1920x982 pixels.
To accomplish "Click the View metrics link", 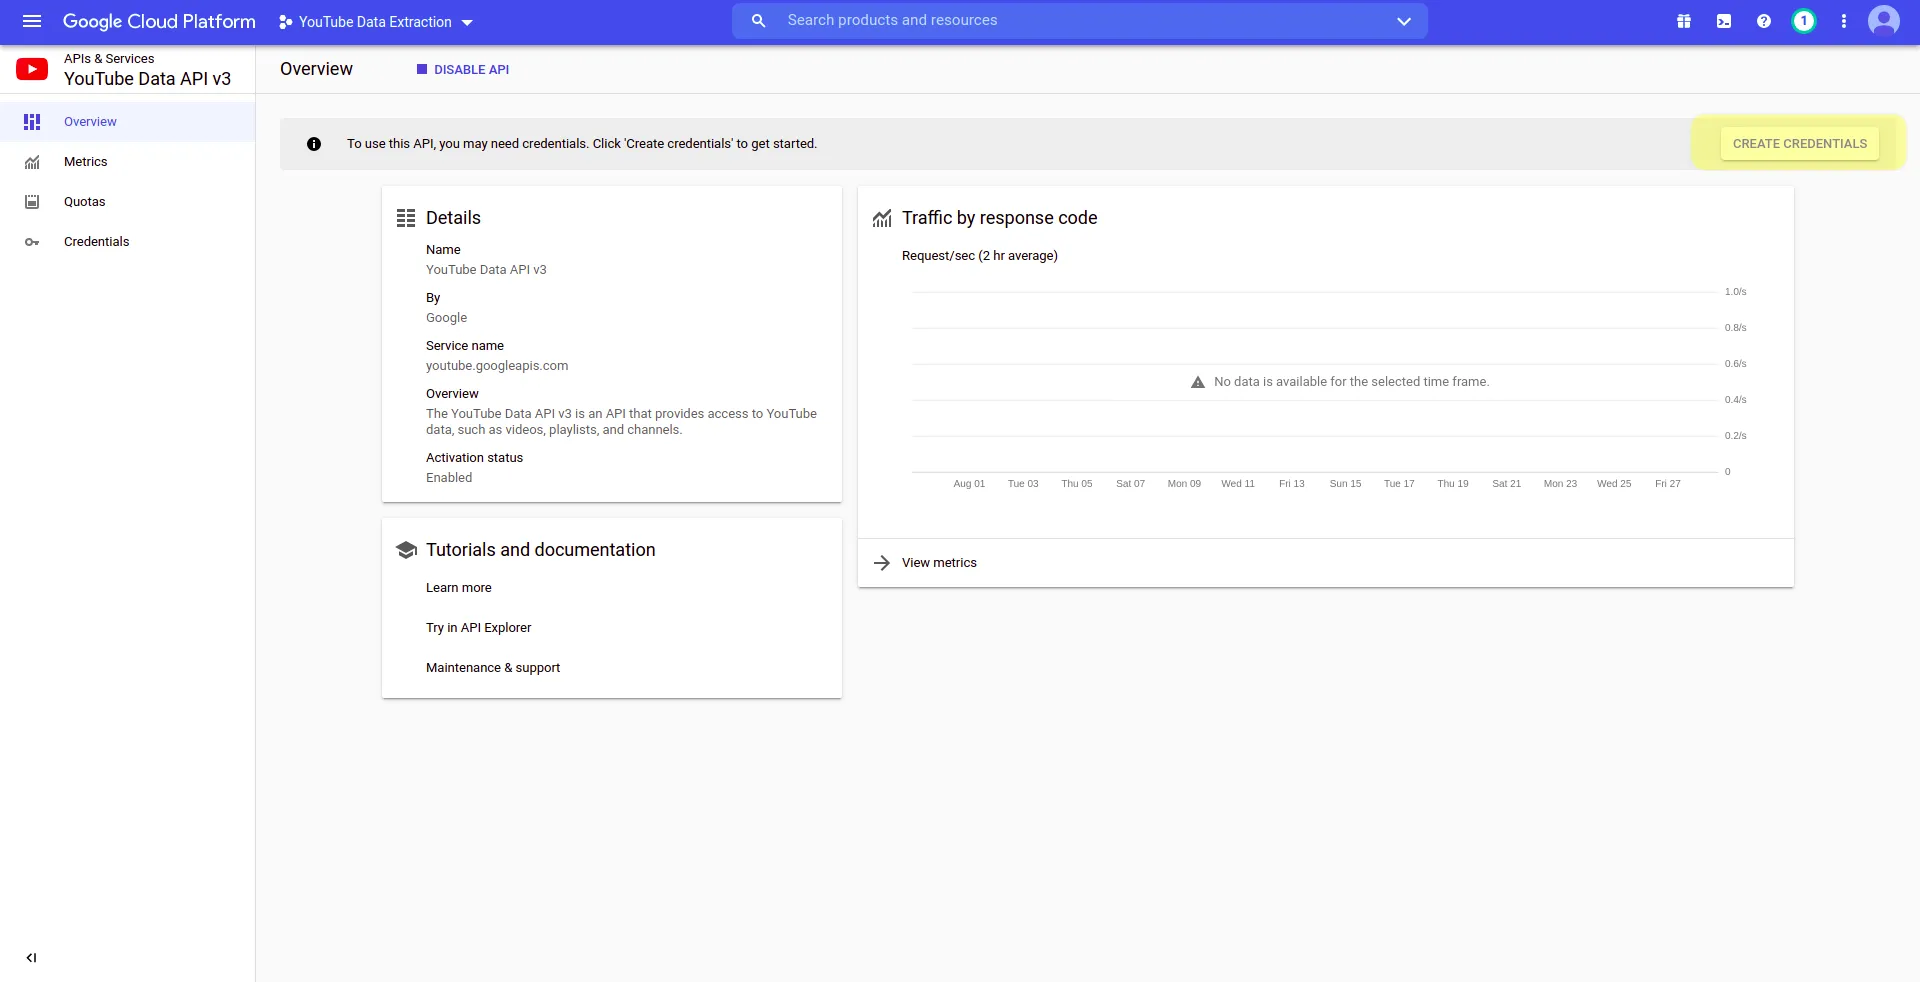I will pyautogui.click(x=939, y=563).
